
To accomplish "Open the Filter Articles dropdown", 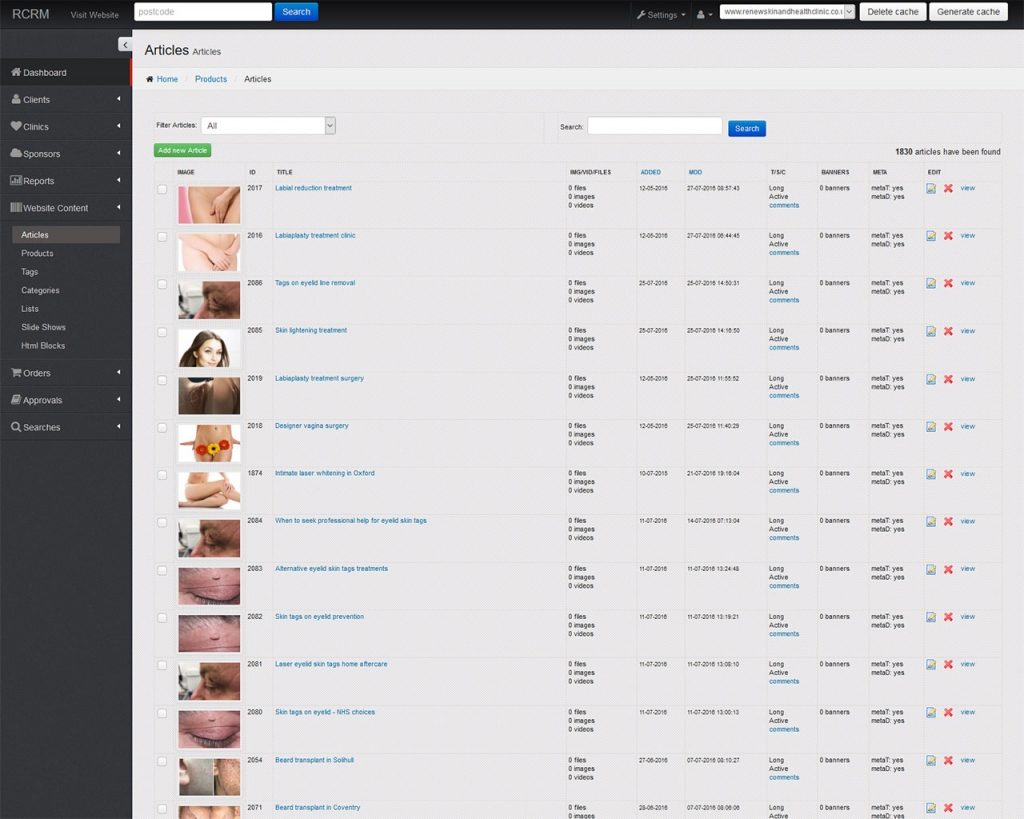I will click(268, 125).
